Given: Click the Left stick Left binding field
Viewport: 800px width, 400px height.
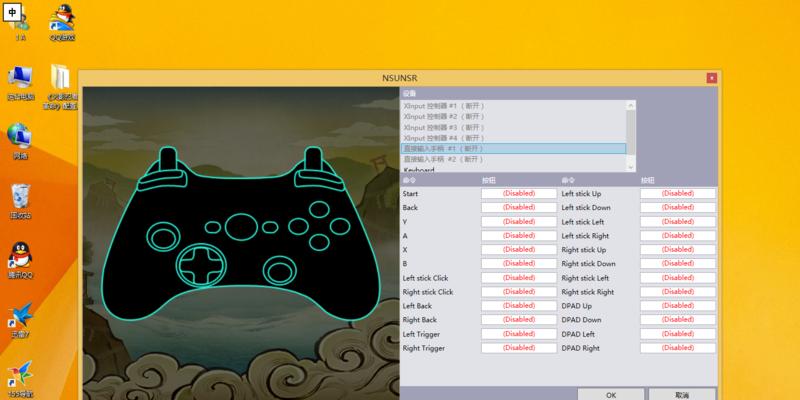Looking at the screenshot, I should [678, 221].
